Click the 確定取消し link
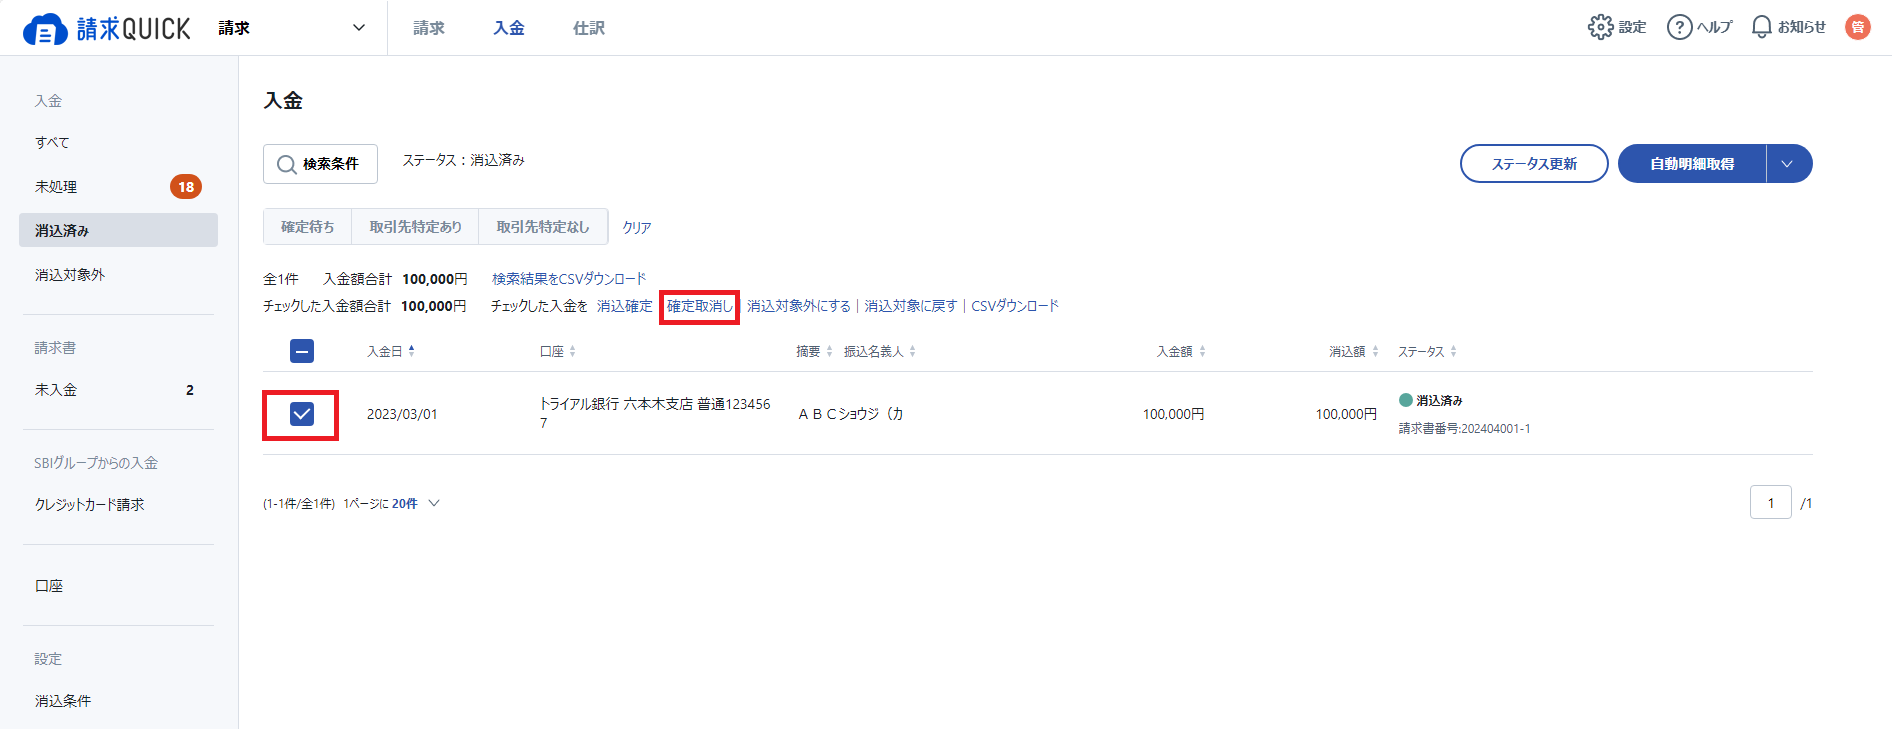 coord(700,306)
